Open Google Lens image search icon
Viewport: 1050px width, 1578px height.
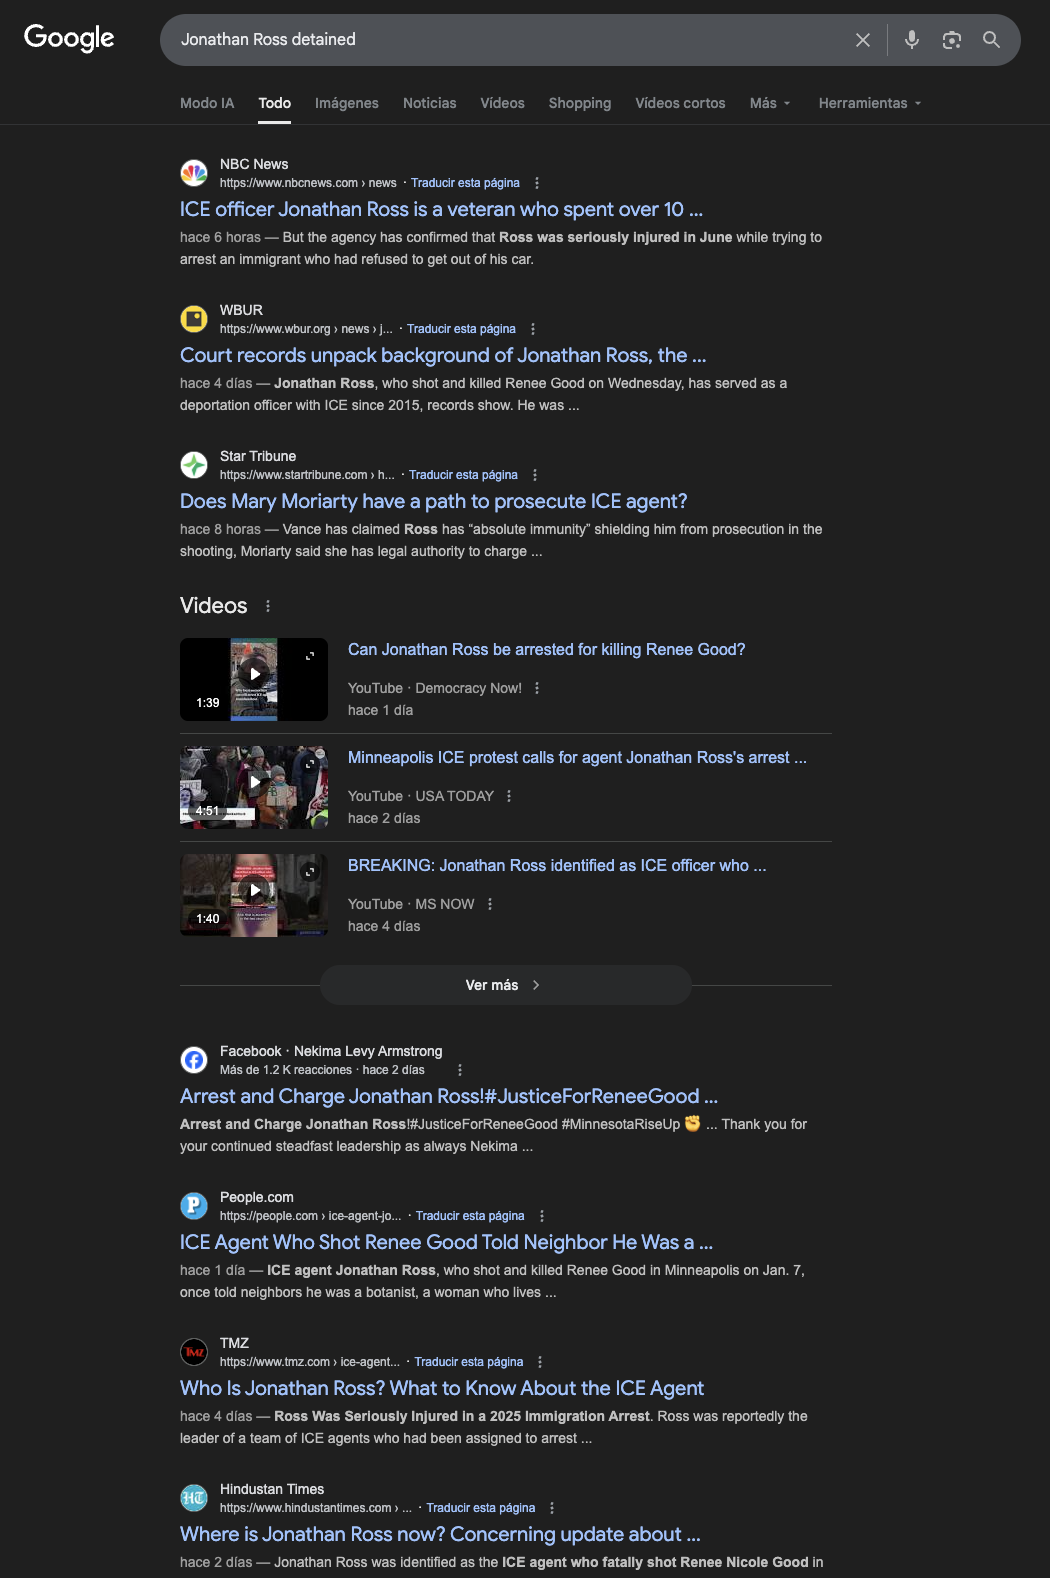point(952,40)
